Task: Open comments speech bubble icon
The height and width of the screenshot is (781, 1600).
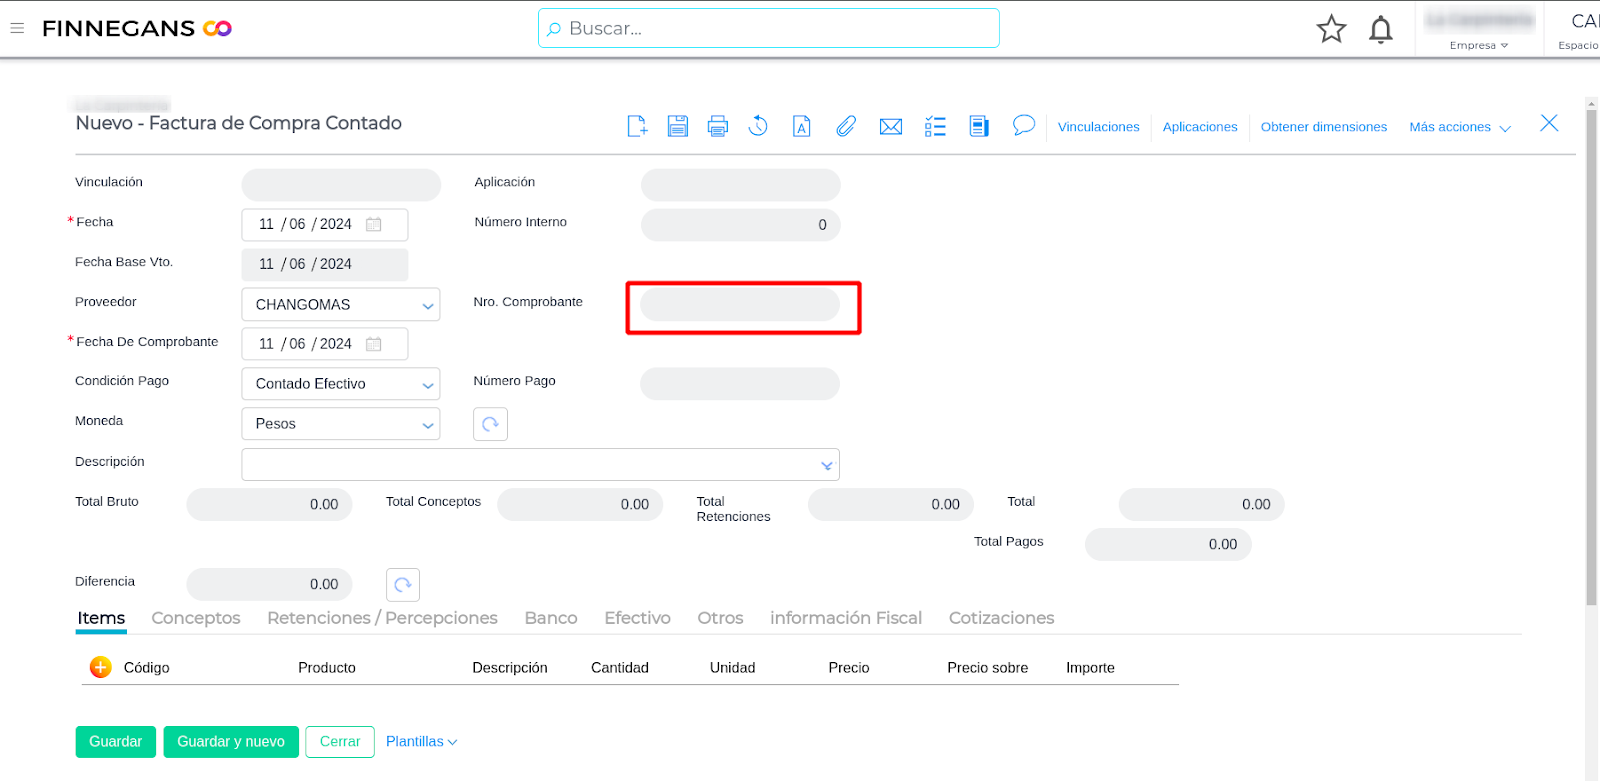Action: (x=1023, y=125)
